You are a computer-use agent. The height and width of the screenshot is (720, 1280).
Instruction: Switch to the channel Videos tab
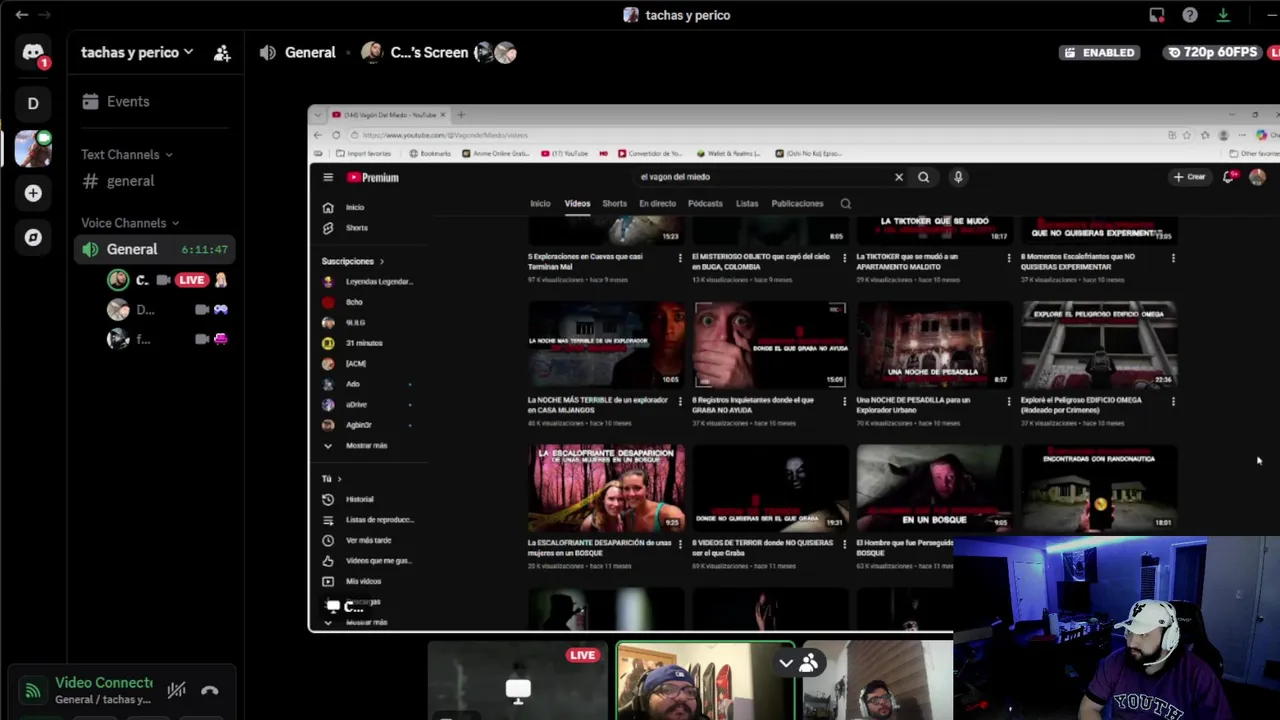577,204
